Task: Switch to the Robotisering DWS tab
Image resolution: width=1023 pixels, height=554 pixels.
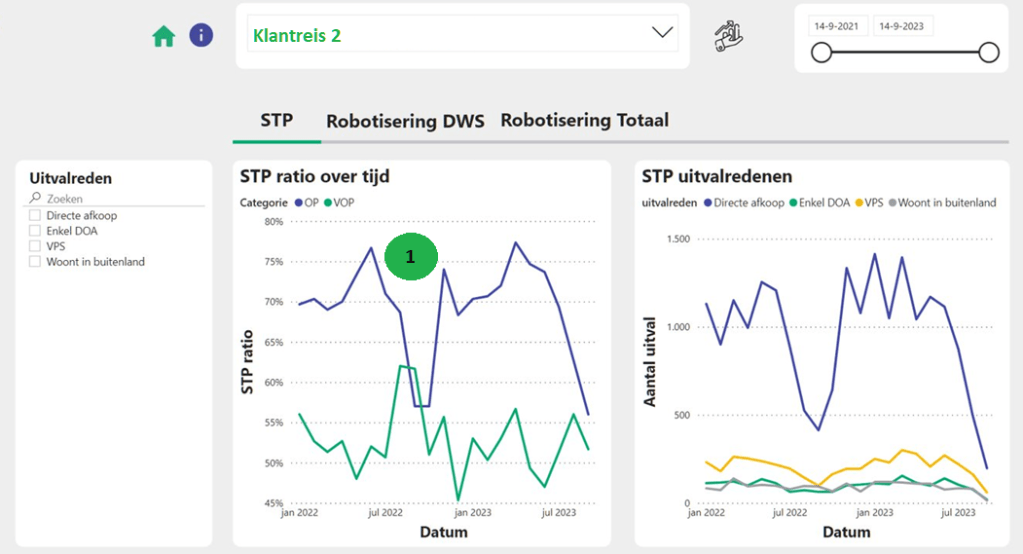Action: tap(405, 121)
